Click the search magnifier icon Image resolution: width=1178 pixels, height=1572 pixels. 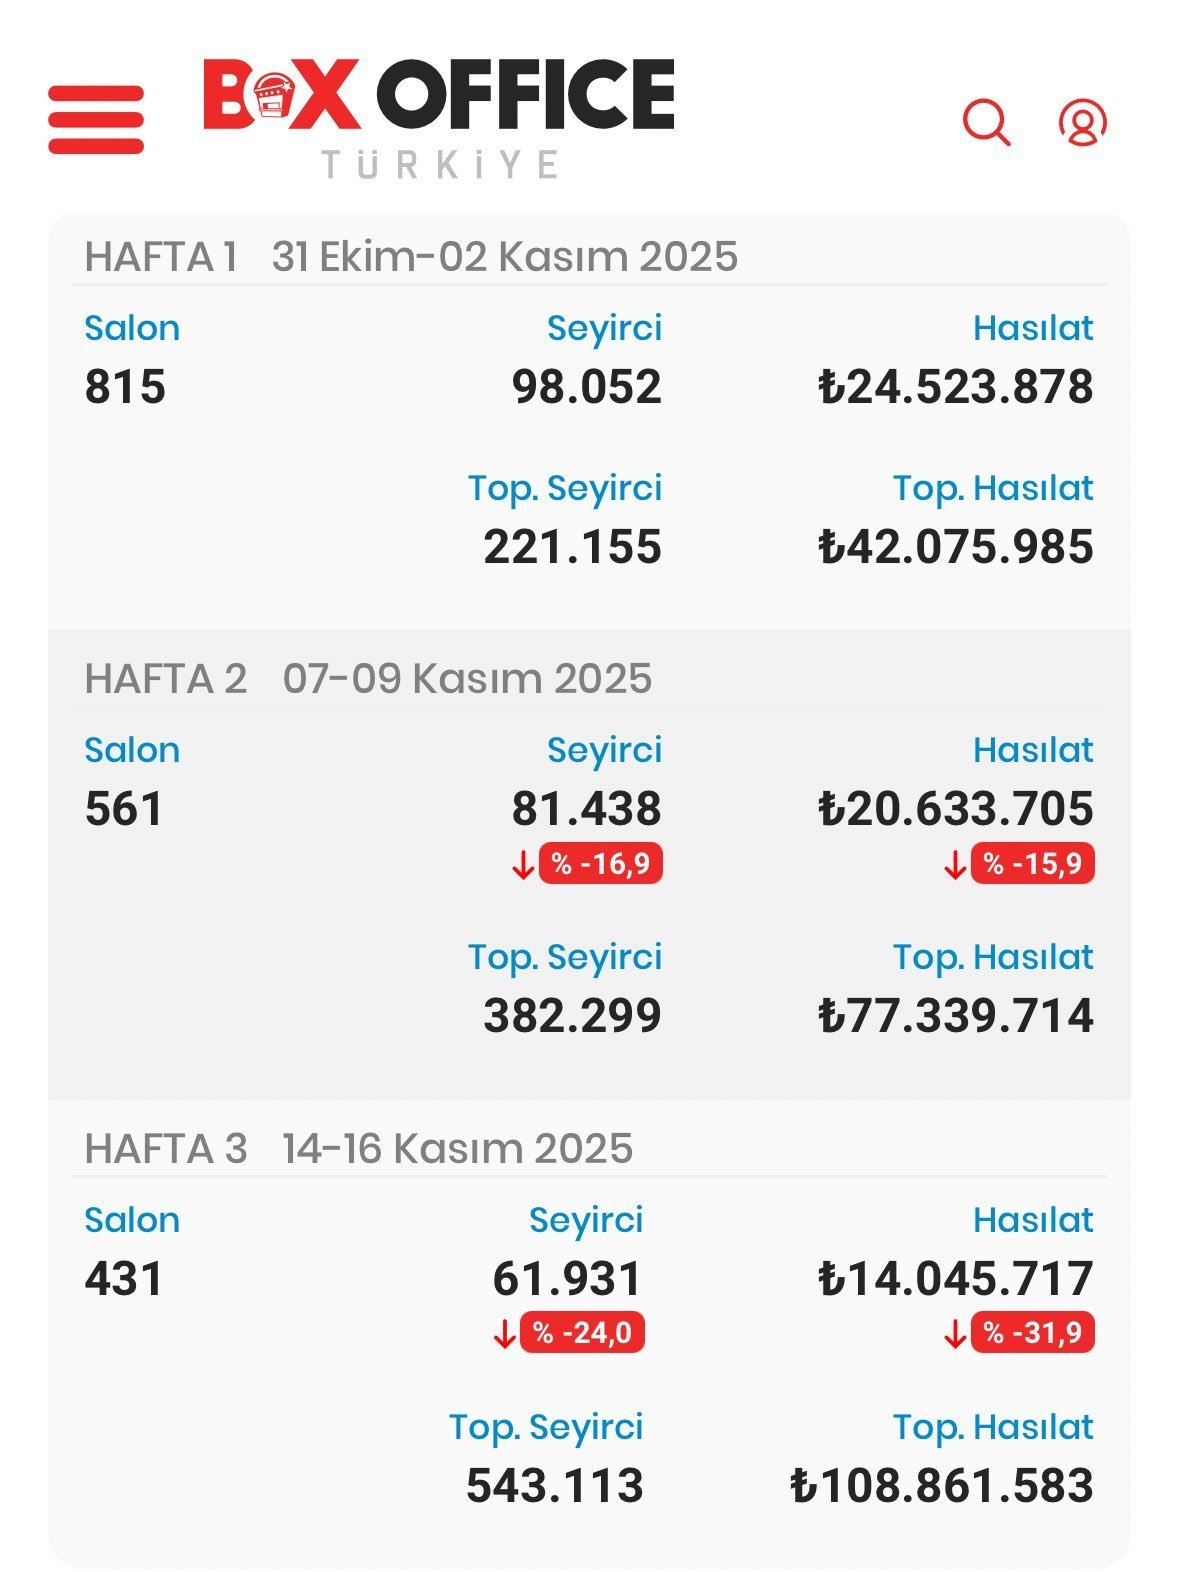986,122
